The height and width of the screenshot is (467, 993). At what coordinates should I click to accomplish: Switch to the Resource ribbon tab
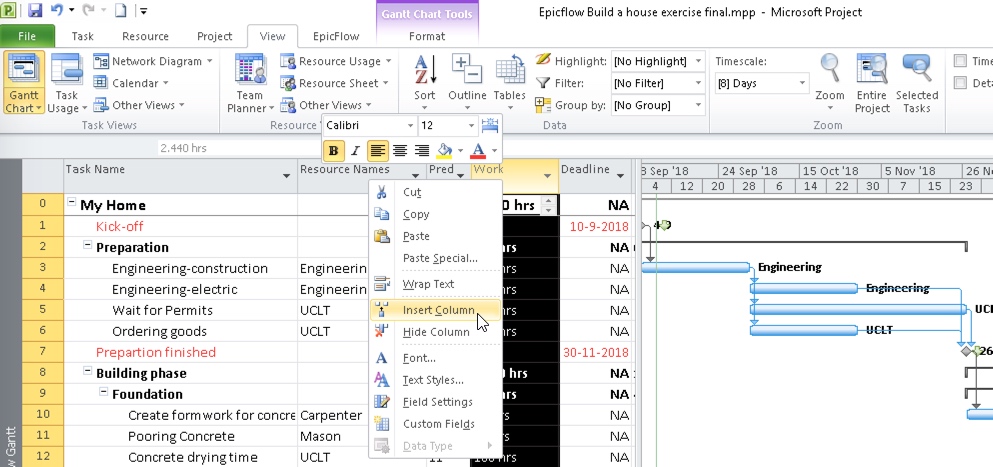pyautogui.click(x=146, y=36)
